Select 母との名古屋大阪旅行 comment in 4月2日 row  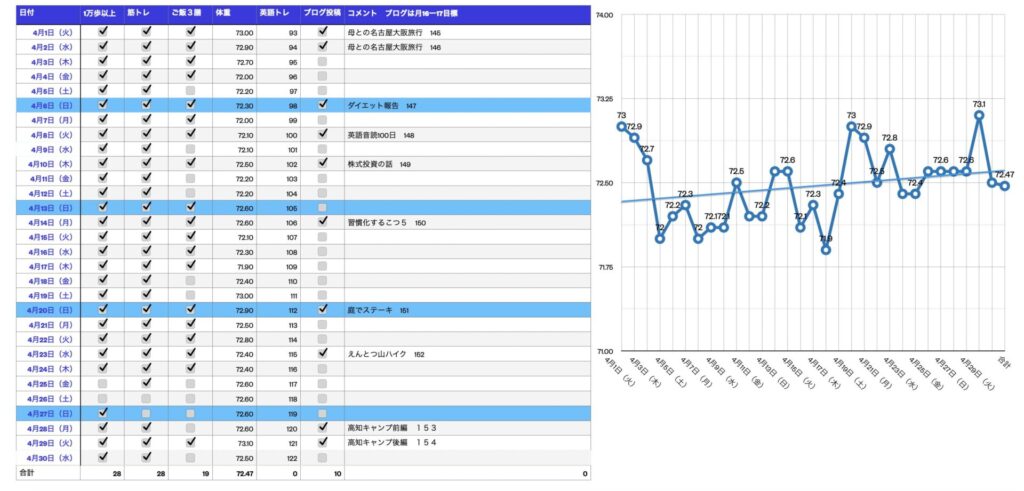point(468,47)
